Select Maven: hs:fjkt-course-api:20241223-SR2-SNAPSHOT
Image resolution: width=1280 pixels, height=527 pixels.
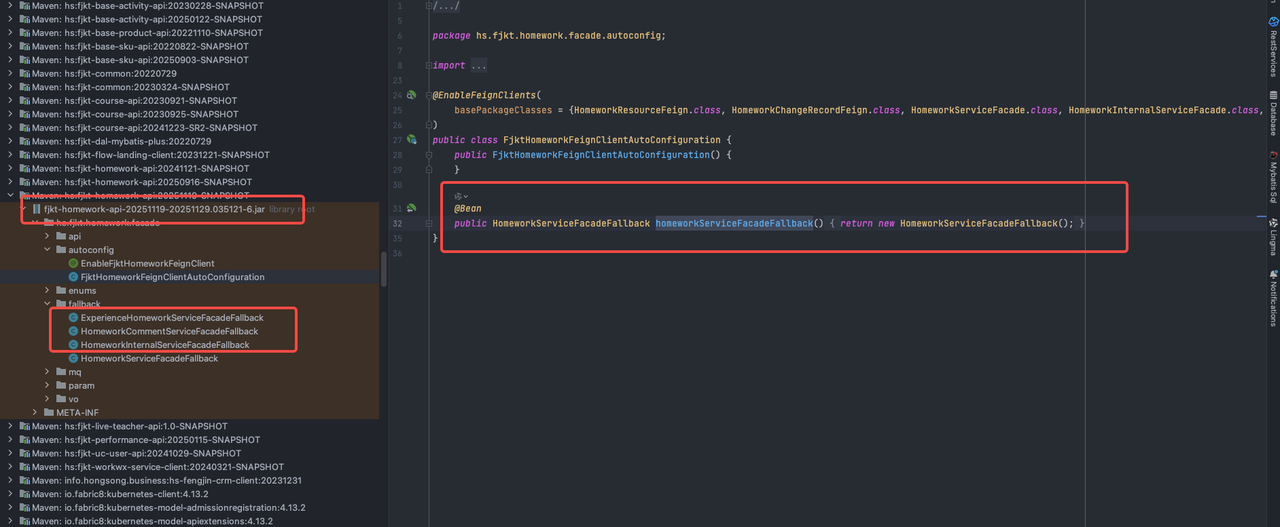(x=144, y=128)
